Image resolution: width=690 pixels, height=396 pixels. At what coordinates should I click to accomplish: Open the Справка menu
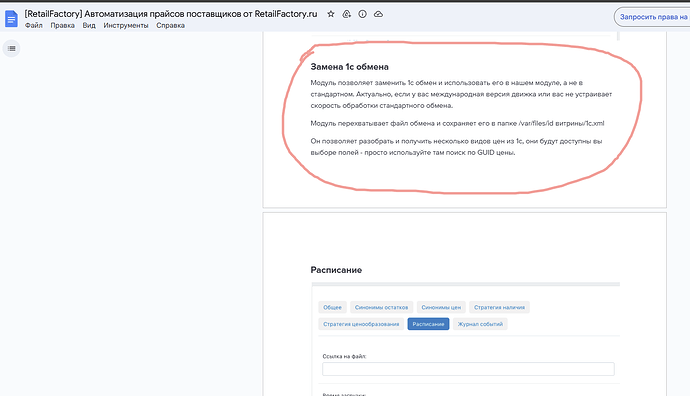tap(170, 26)
